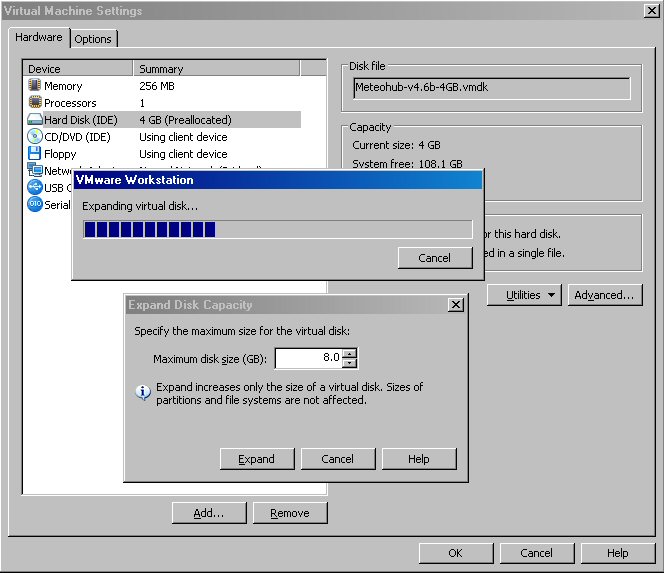Screen dimensions: 664x573
Task: Increase maximum disk size with up arrow
Action: [x=349, y=353]
